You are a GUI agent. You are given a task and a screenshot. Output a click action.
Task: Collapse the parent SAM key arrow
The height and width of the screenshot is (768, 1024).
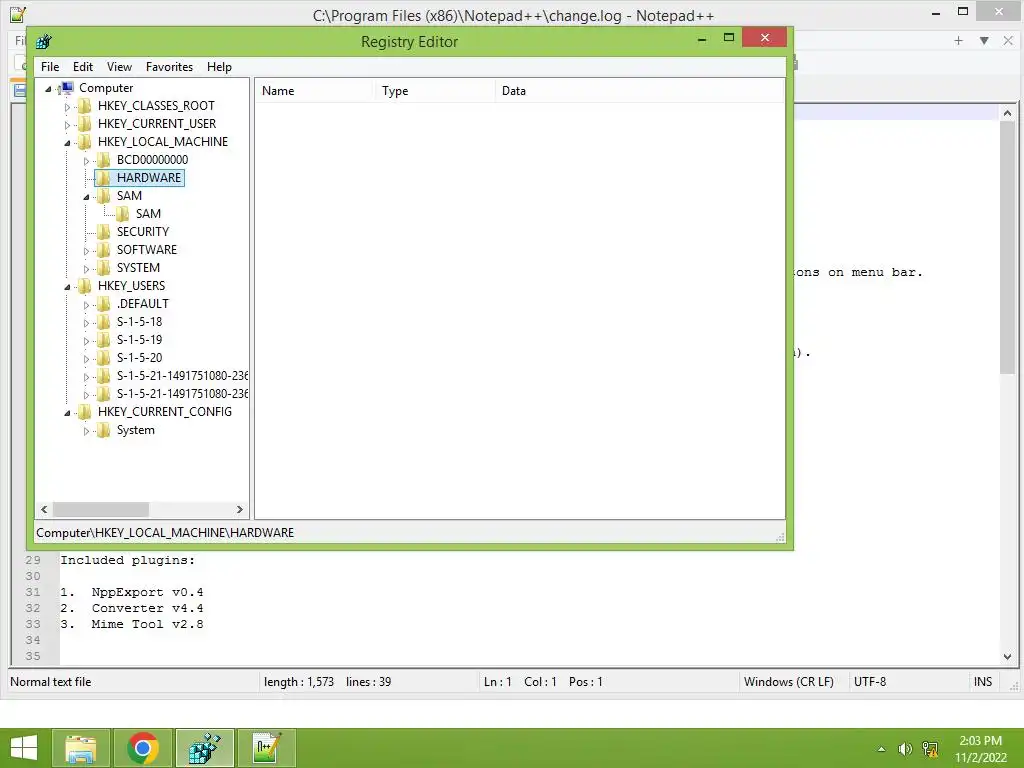[86, 197]
